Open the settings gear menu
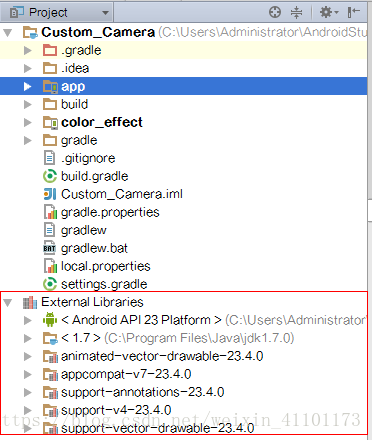The height and width of the screenshot is (440, 372). 329,12
